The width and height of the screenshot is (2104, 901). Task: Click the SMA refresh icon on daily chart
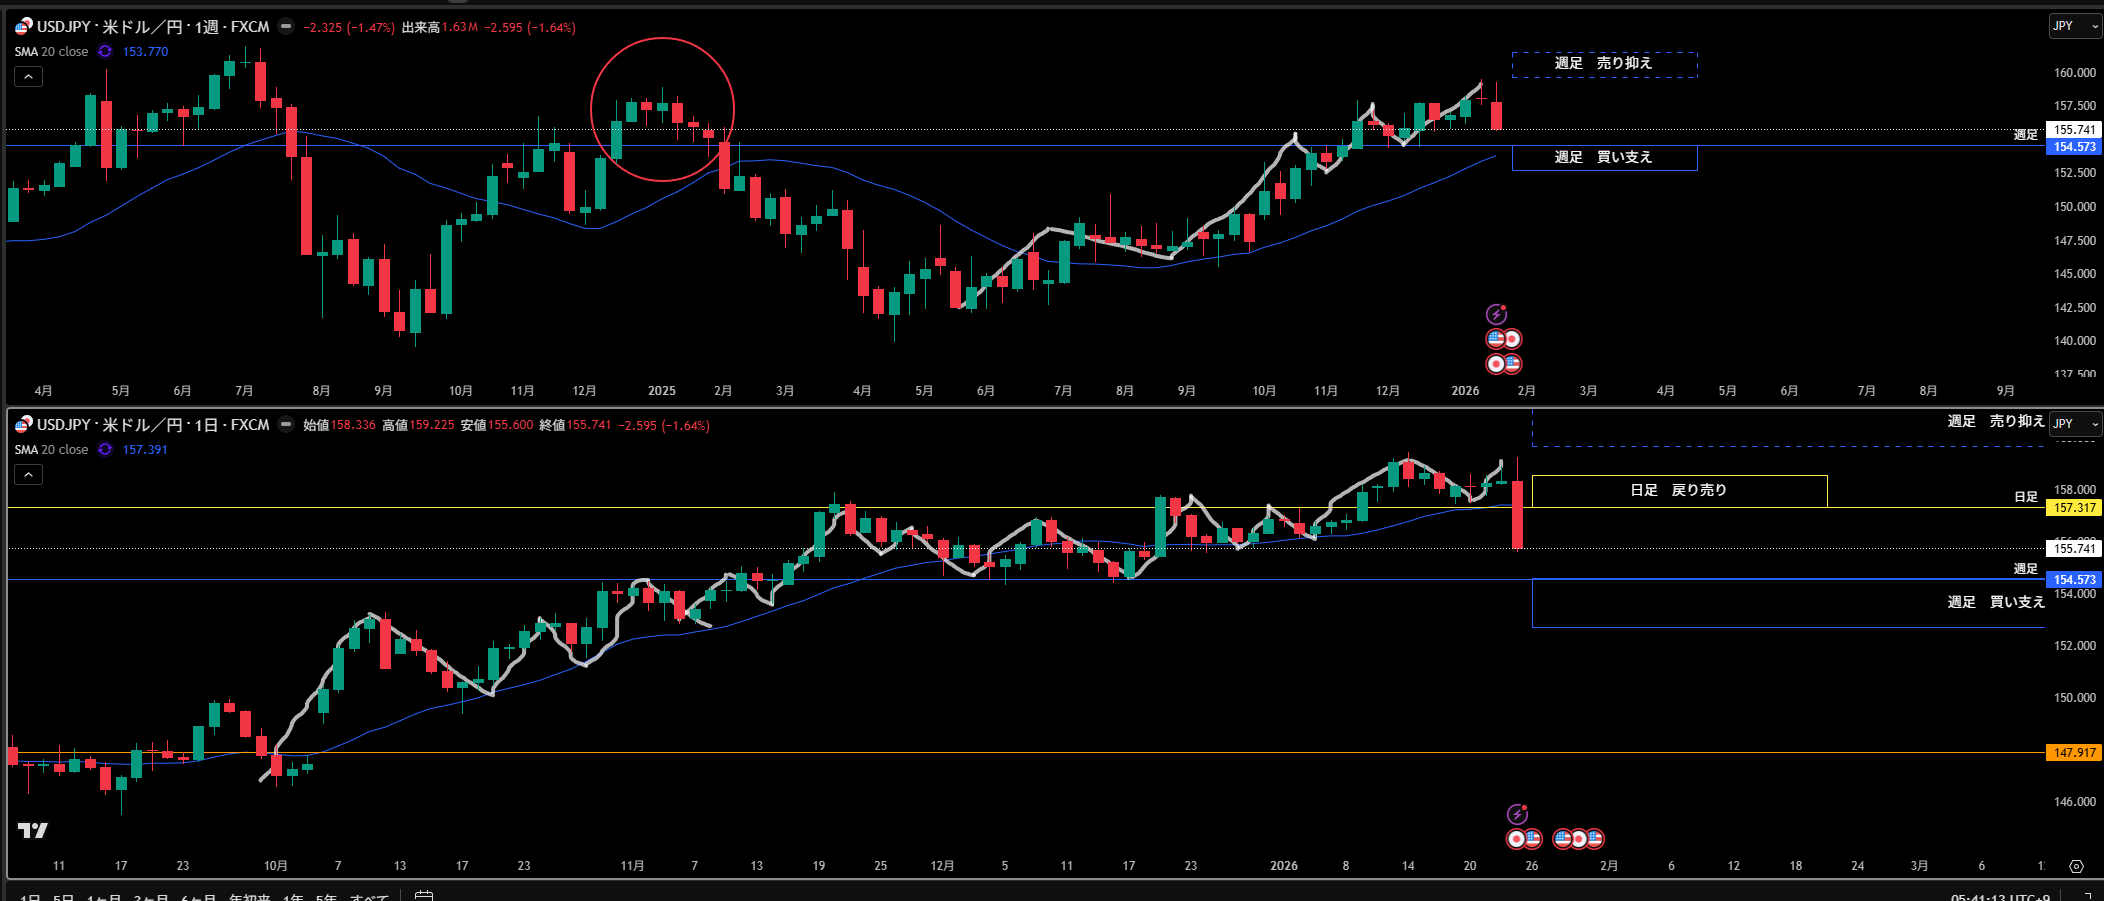tap(105, 450)
